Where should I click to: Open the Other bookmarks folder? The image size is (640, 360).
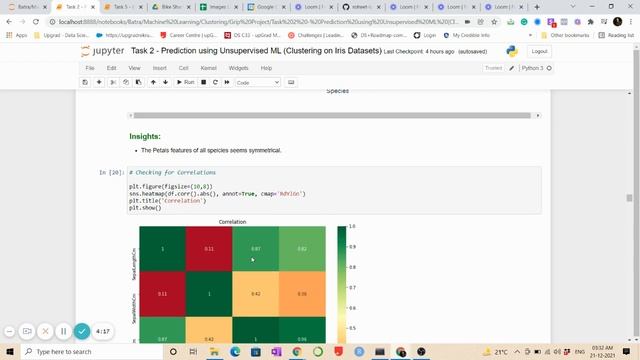(x=565, y=36)
